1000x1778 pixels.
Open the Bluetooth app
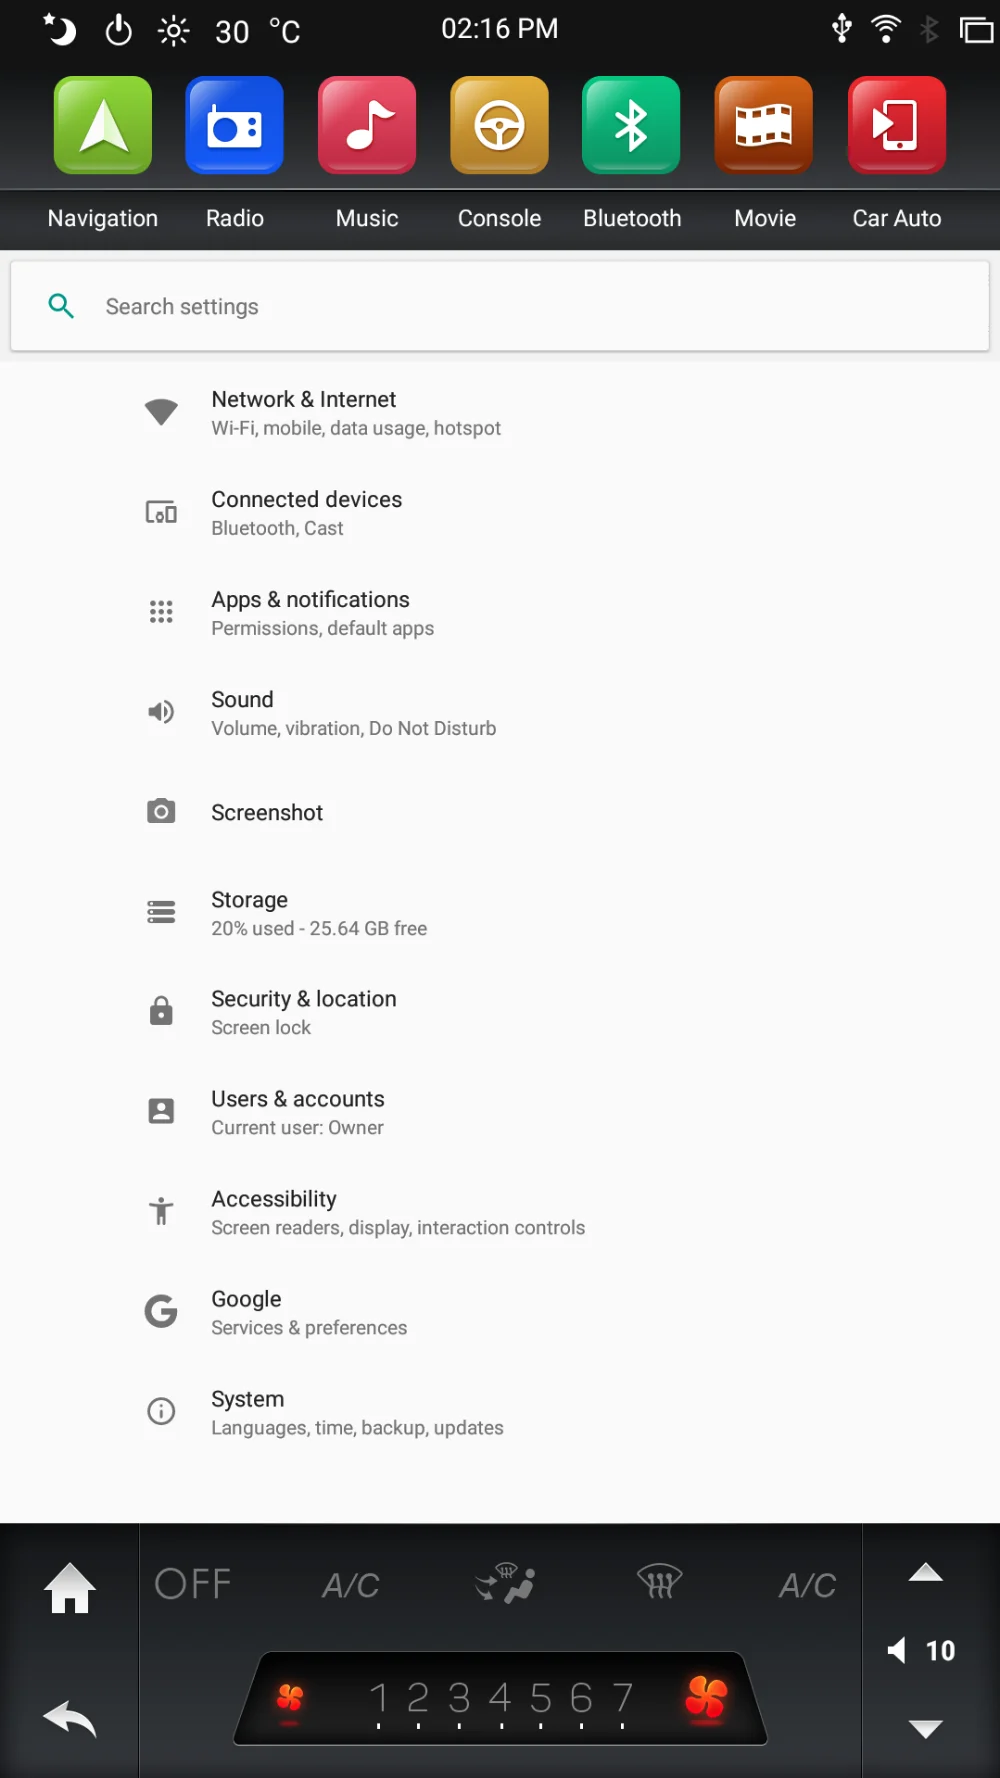coord(631,126)
